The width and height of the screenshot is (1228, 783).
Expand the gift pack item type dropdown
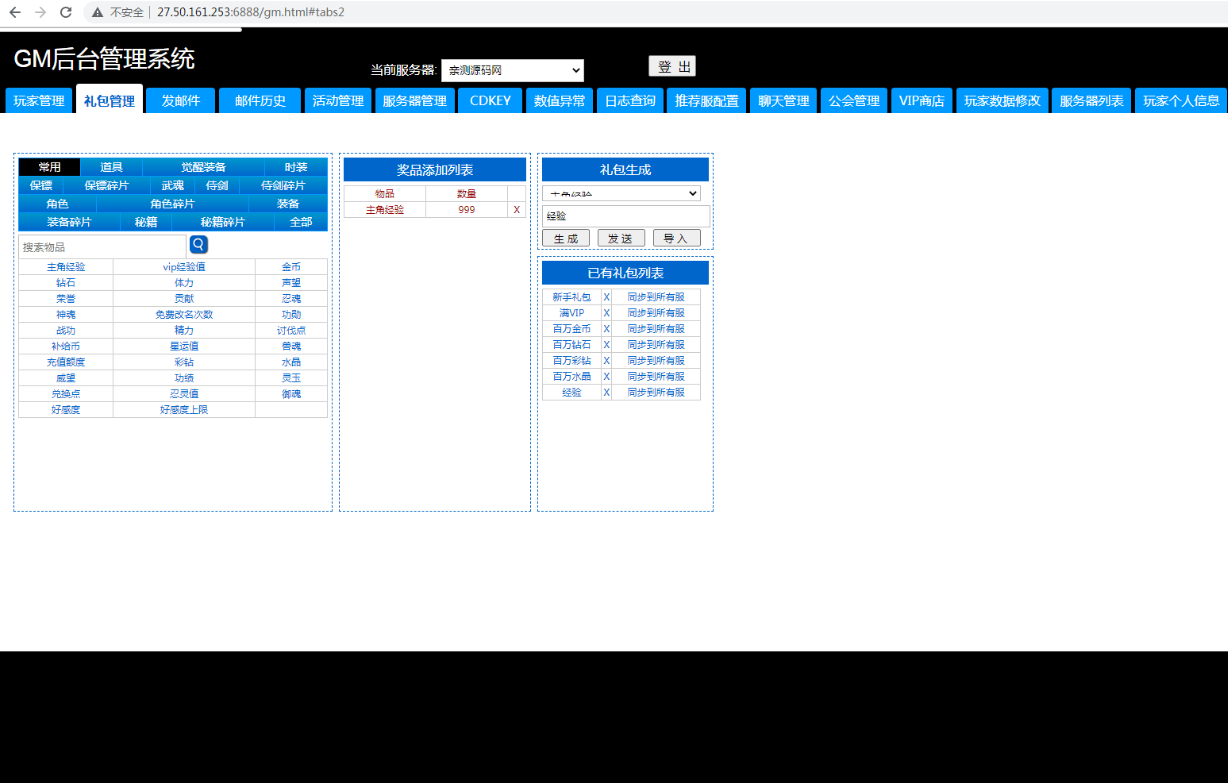(x=621, y=193)
